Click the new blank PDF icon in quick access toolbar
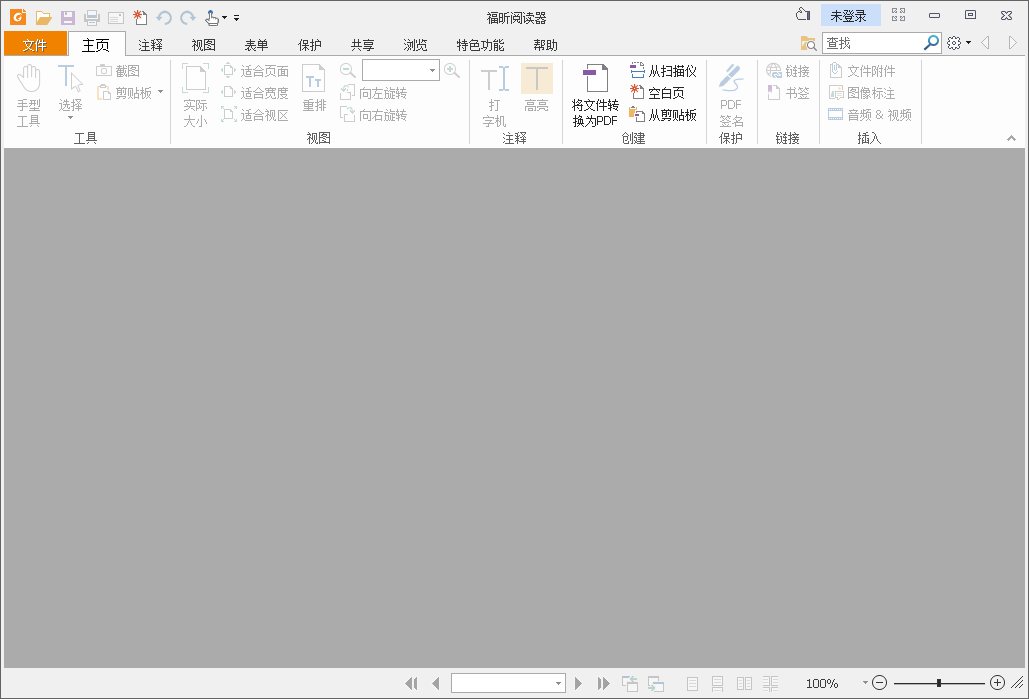 (140, 18)
